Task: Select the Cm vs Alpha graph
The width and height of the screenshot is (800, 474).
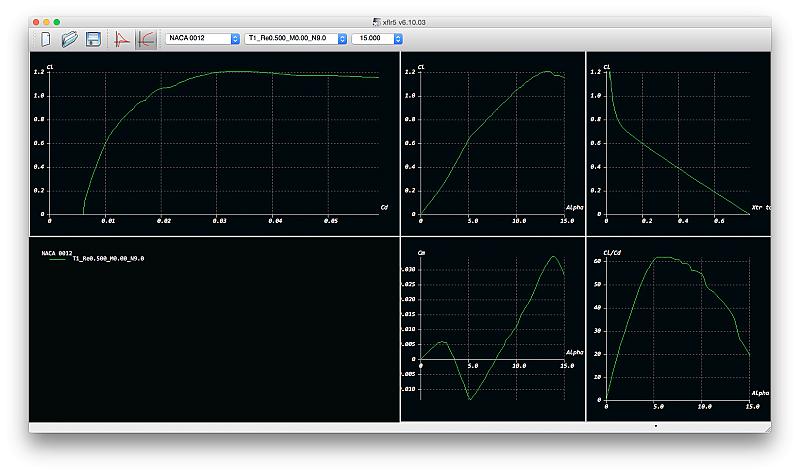Action: click(492, 329)
